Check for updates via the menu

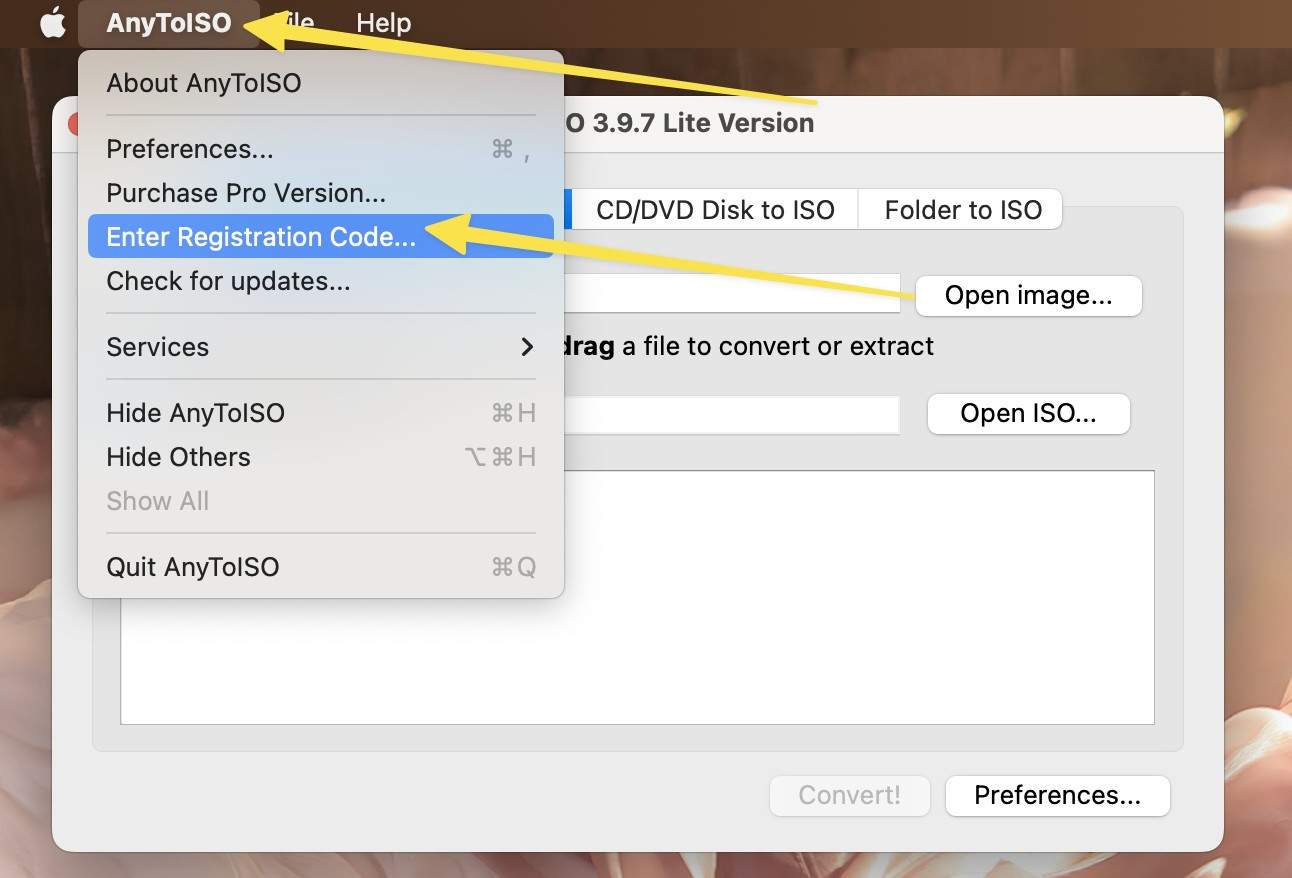[227, 281]
